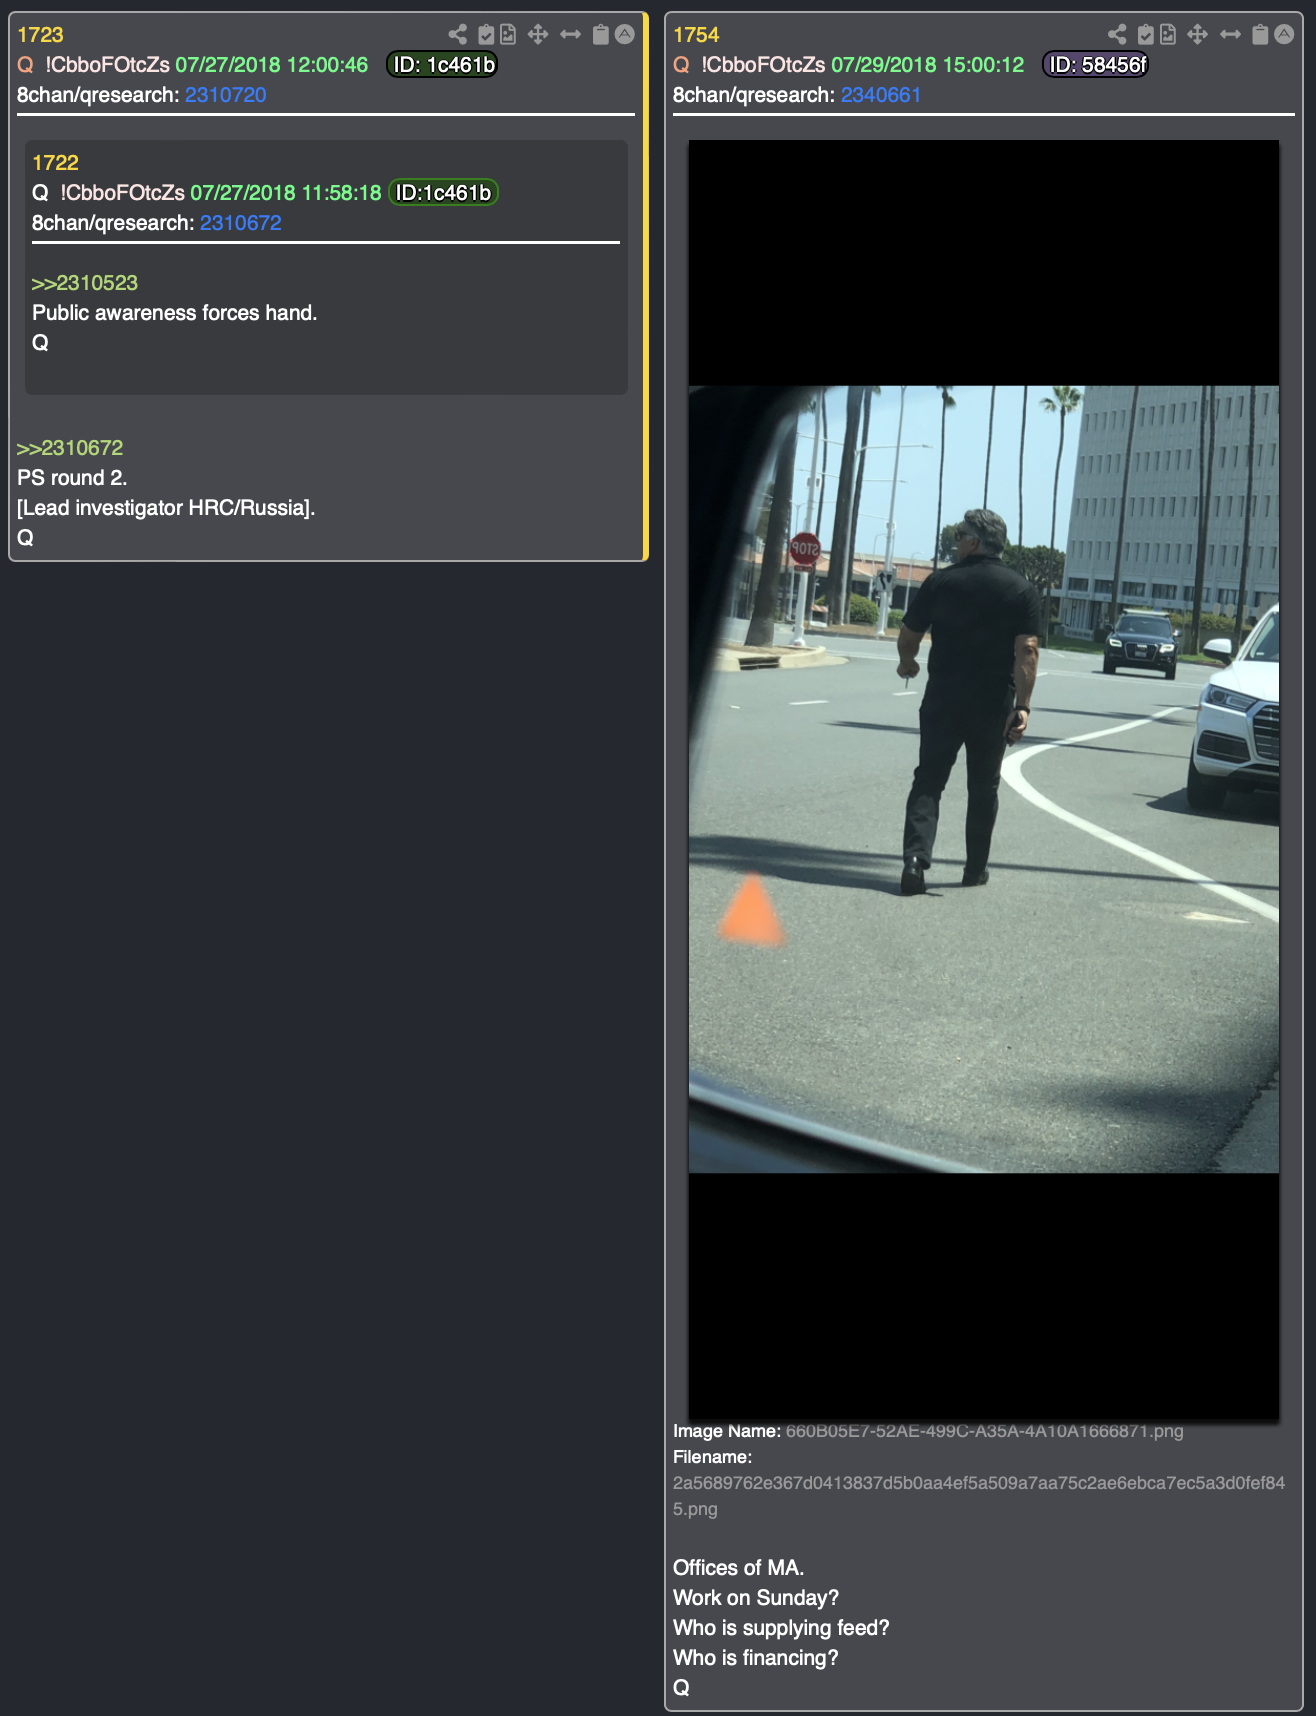This screenshot has height=1716, width=1316.
Task: Click post number 1754
Action: click(696, 35)
